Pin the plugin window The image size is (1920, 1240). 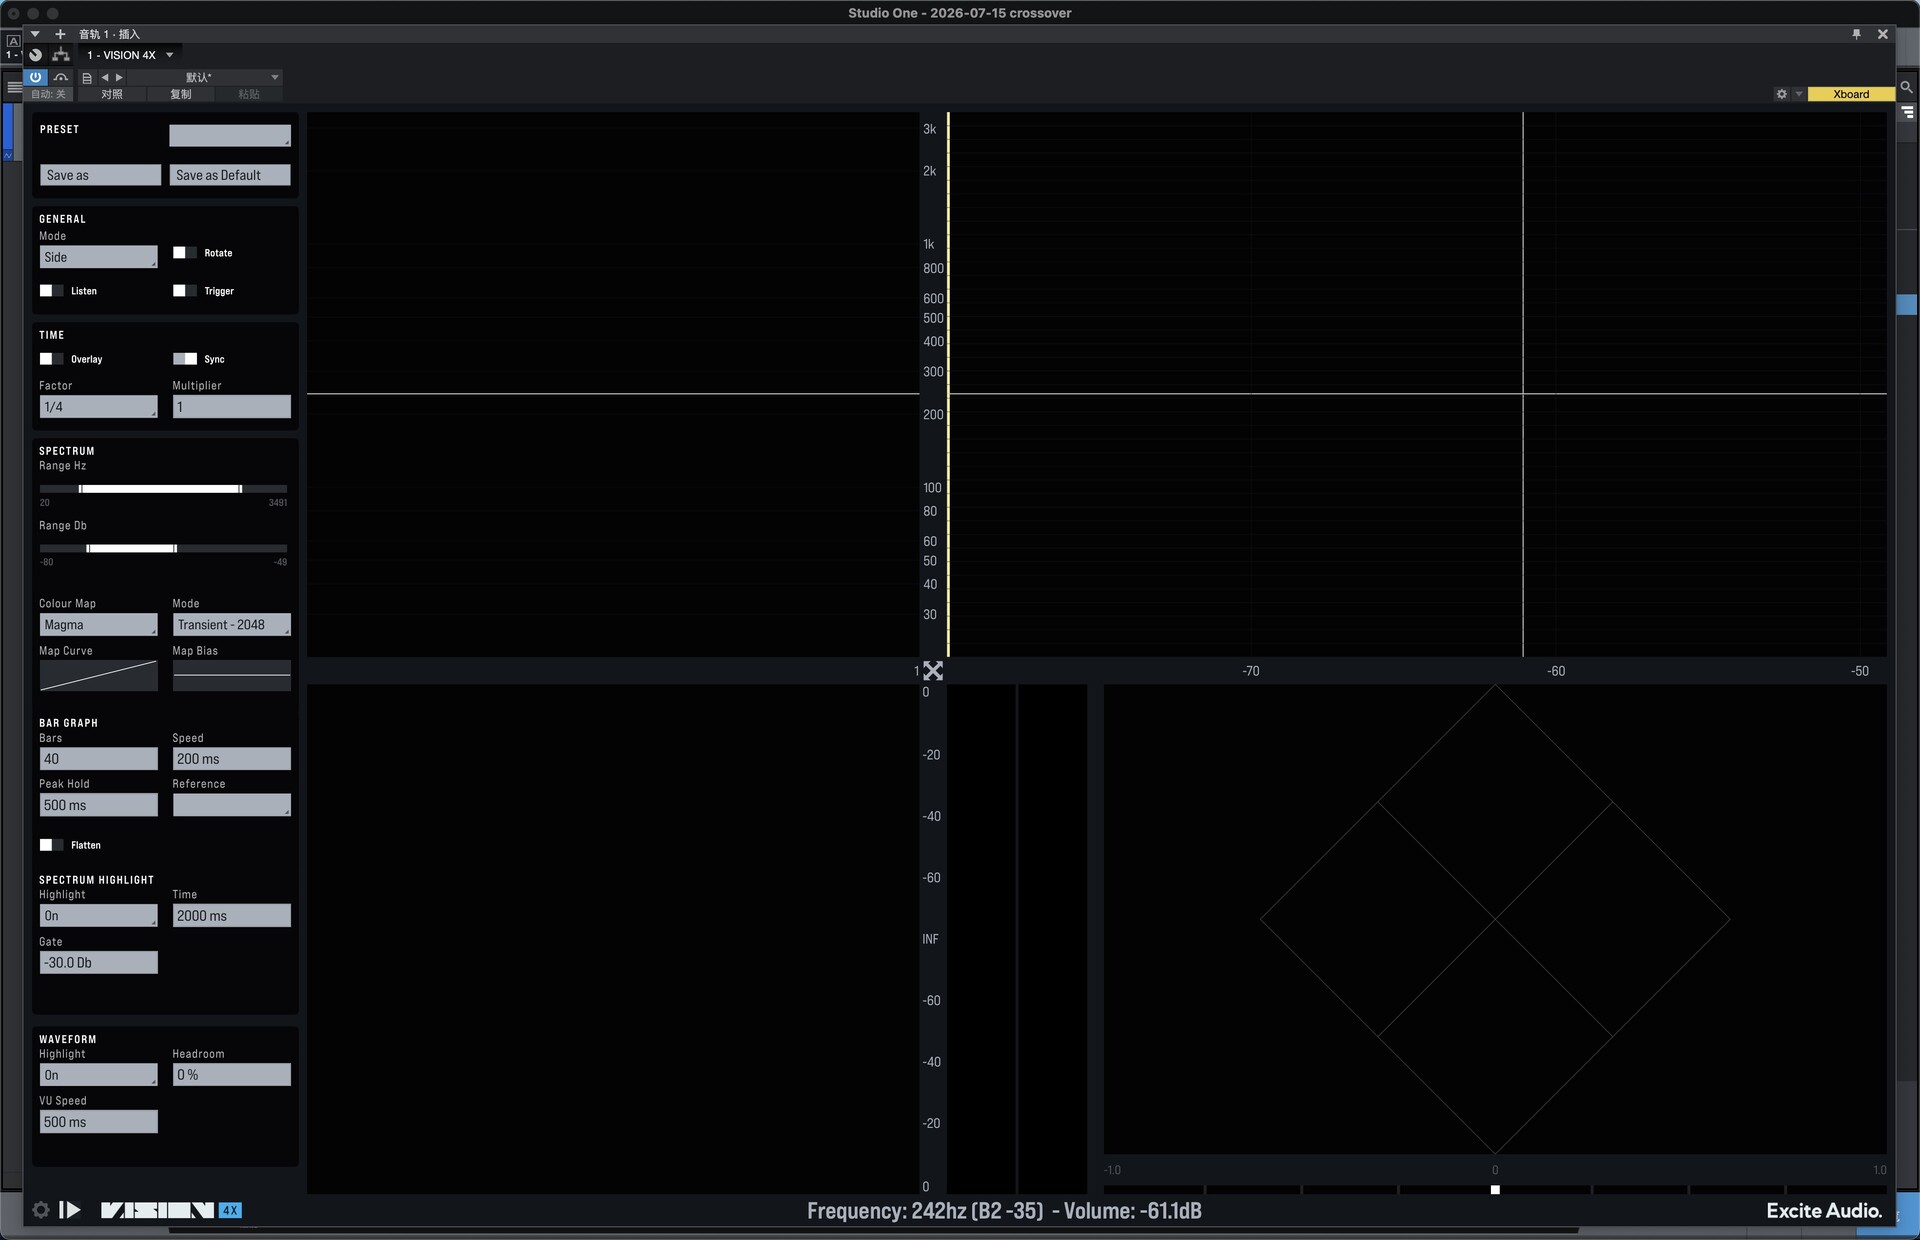[x=1856, y=34]
